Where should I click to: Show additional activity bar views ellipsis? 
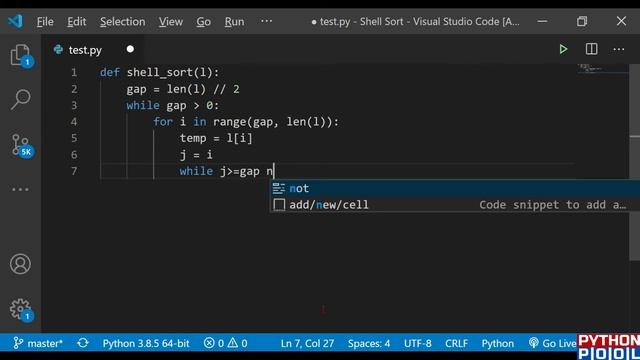pyautogui.click(x=20, y=189)
